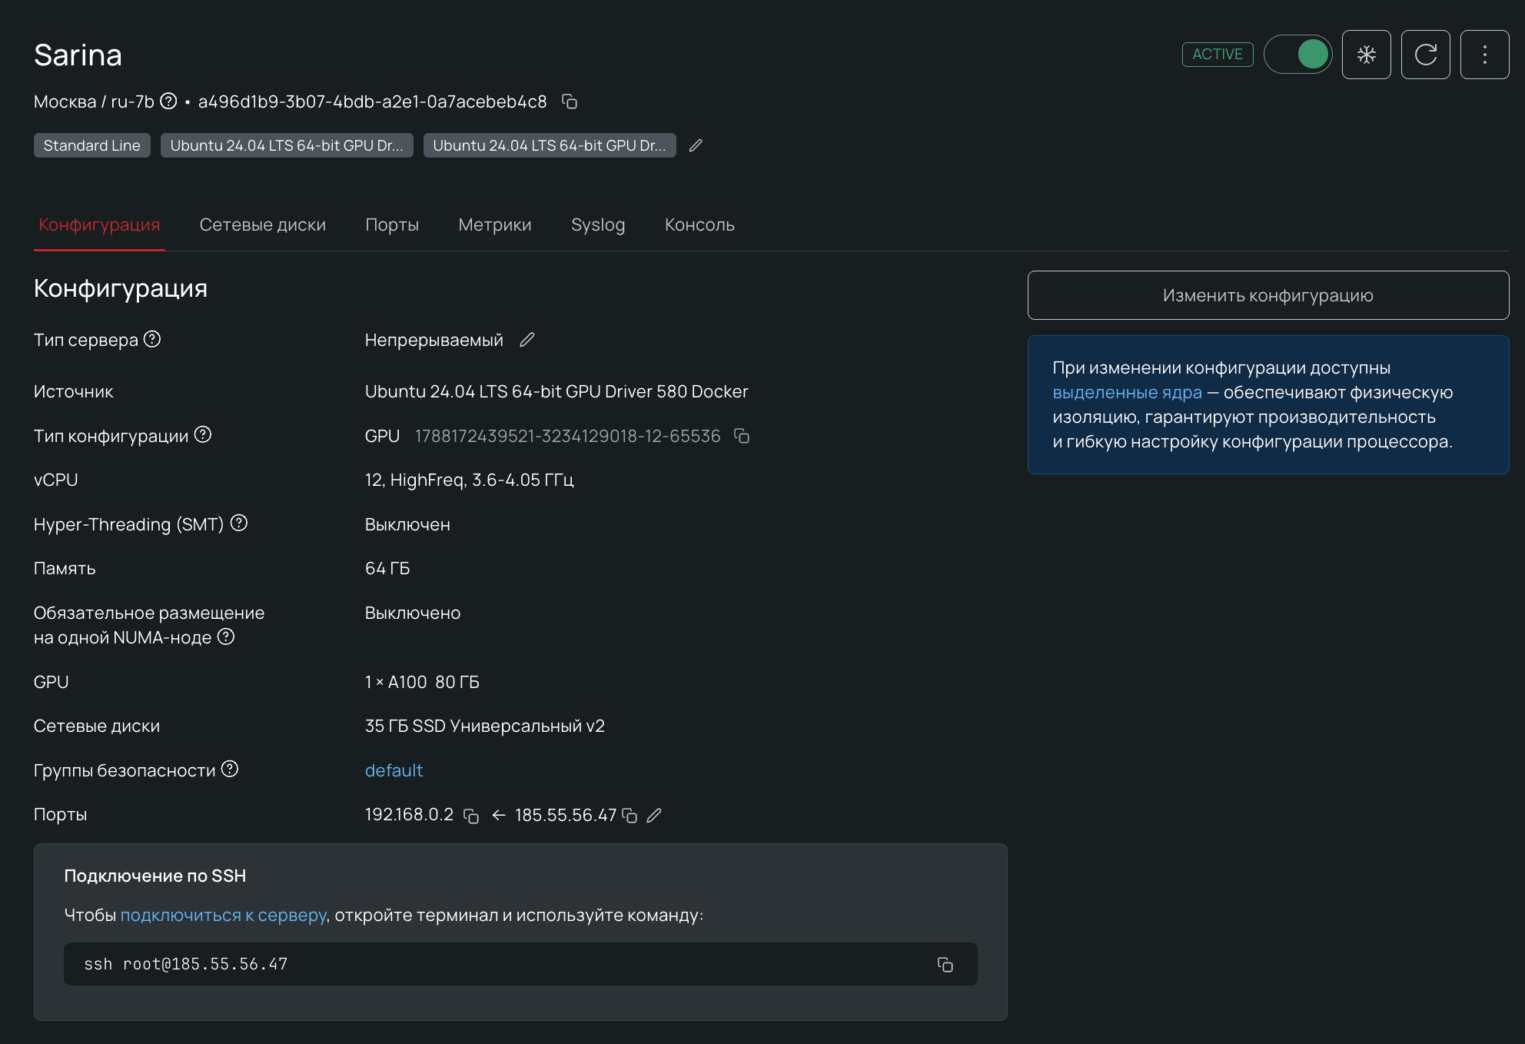Show help for Тип конфигурации
Image resolution: width=1525 pixels, height=1044 pixels.
click(x=203, y=434)
